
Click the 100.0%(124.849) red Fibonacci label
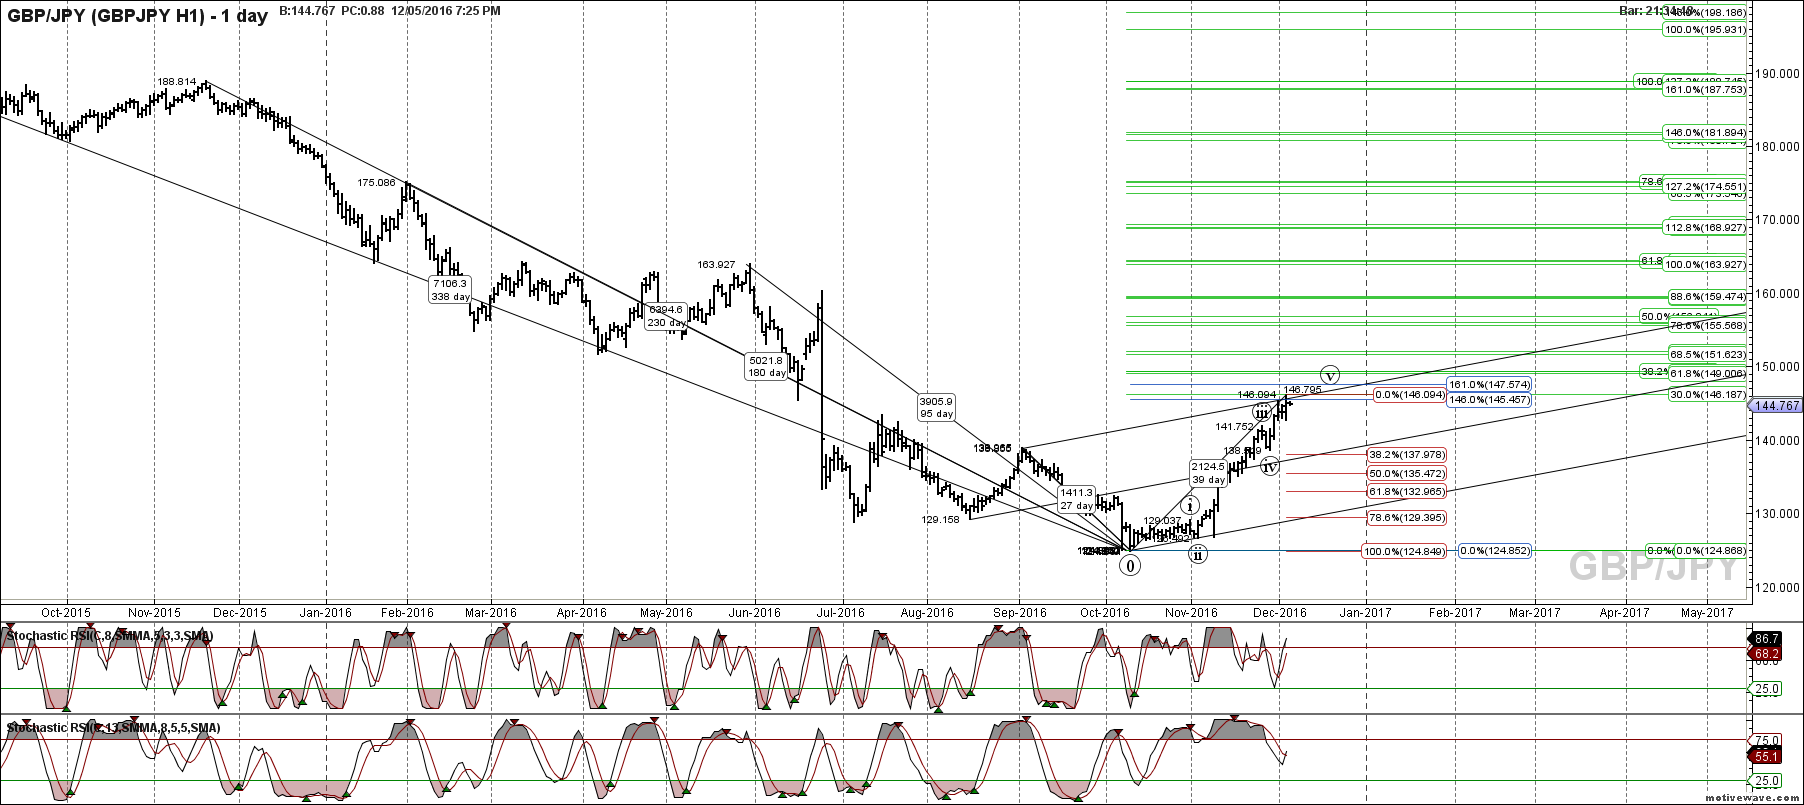pyautogui.click(x=1404, y=551)
